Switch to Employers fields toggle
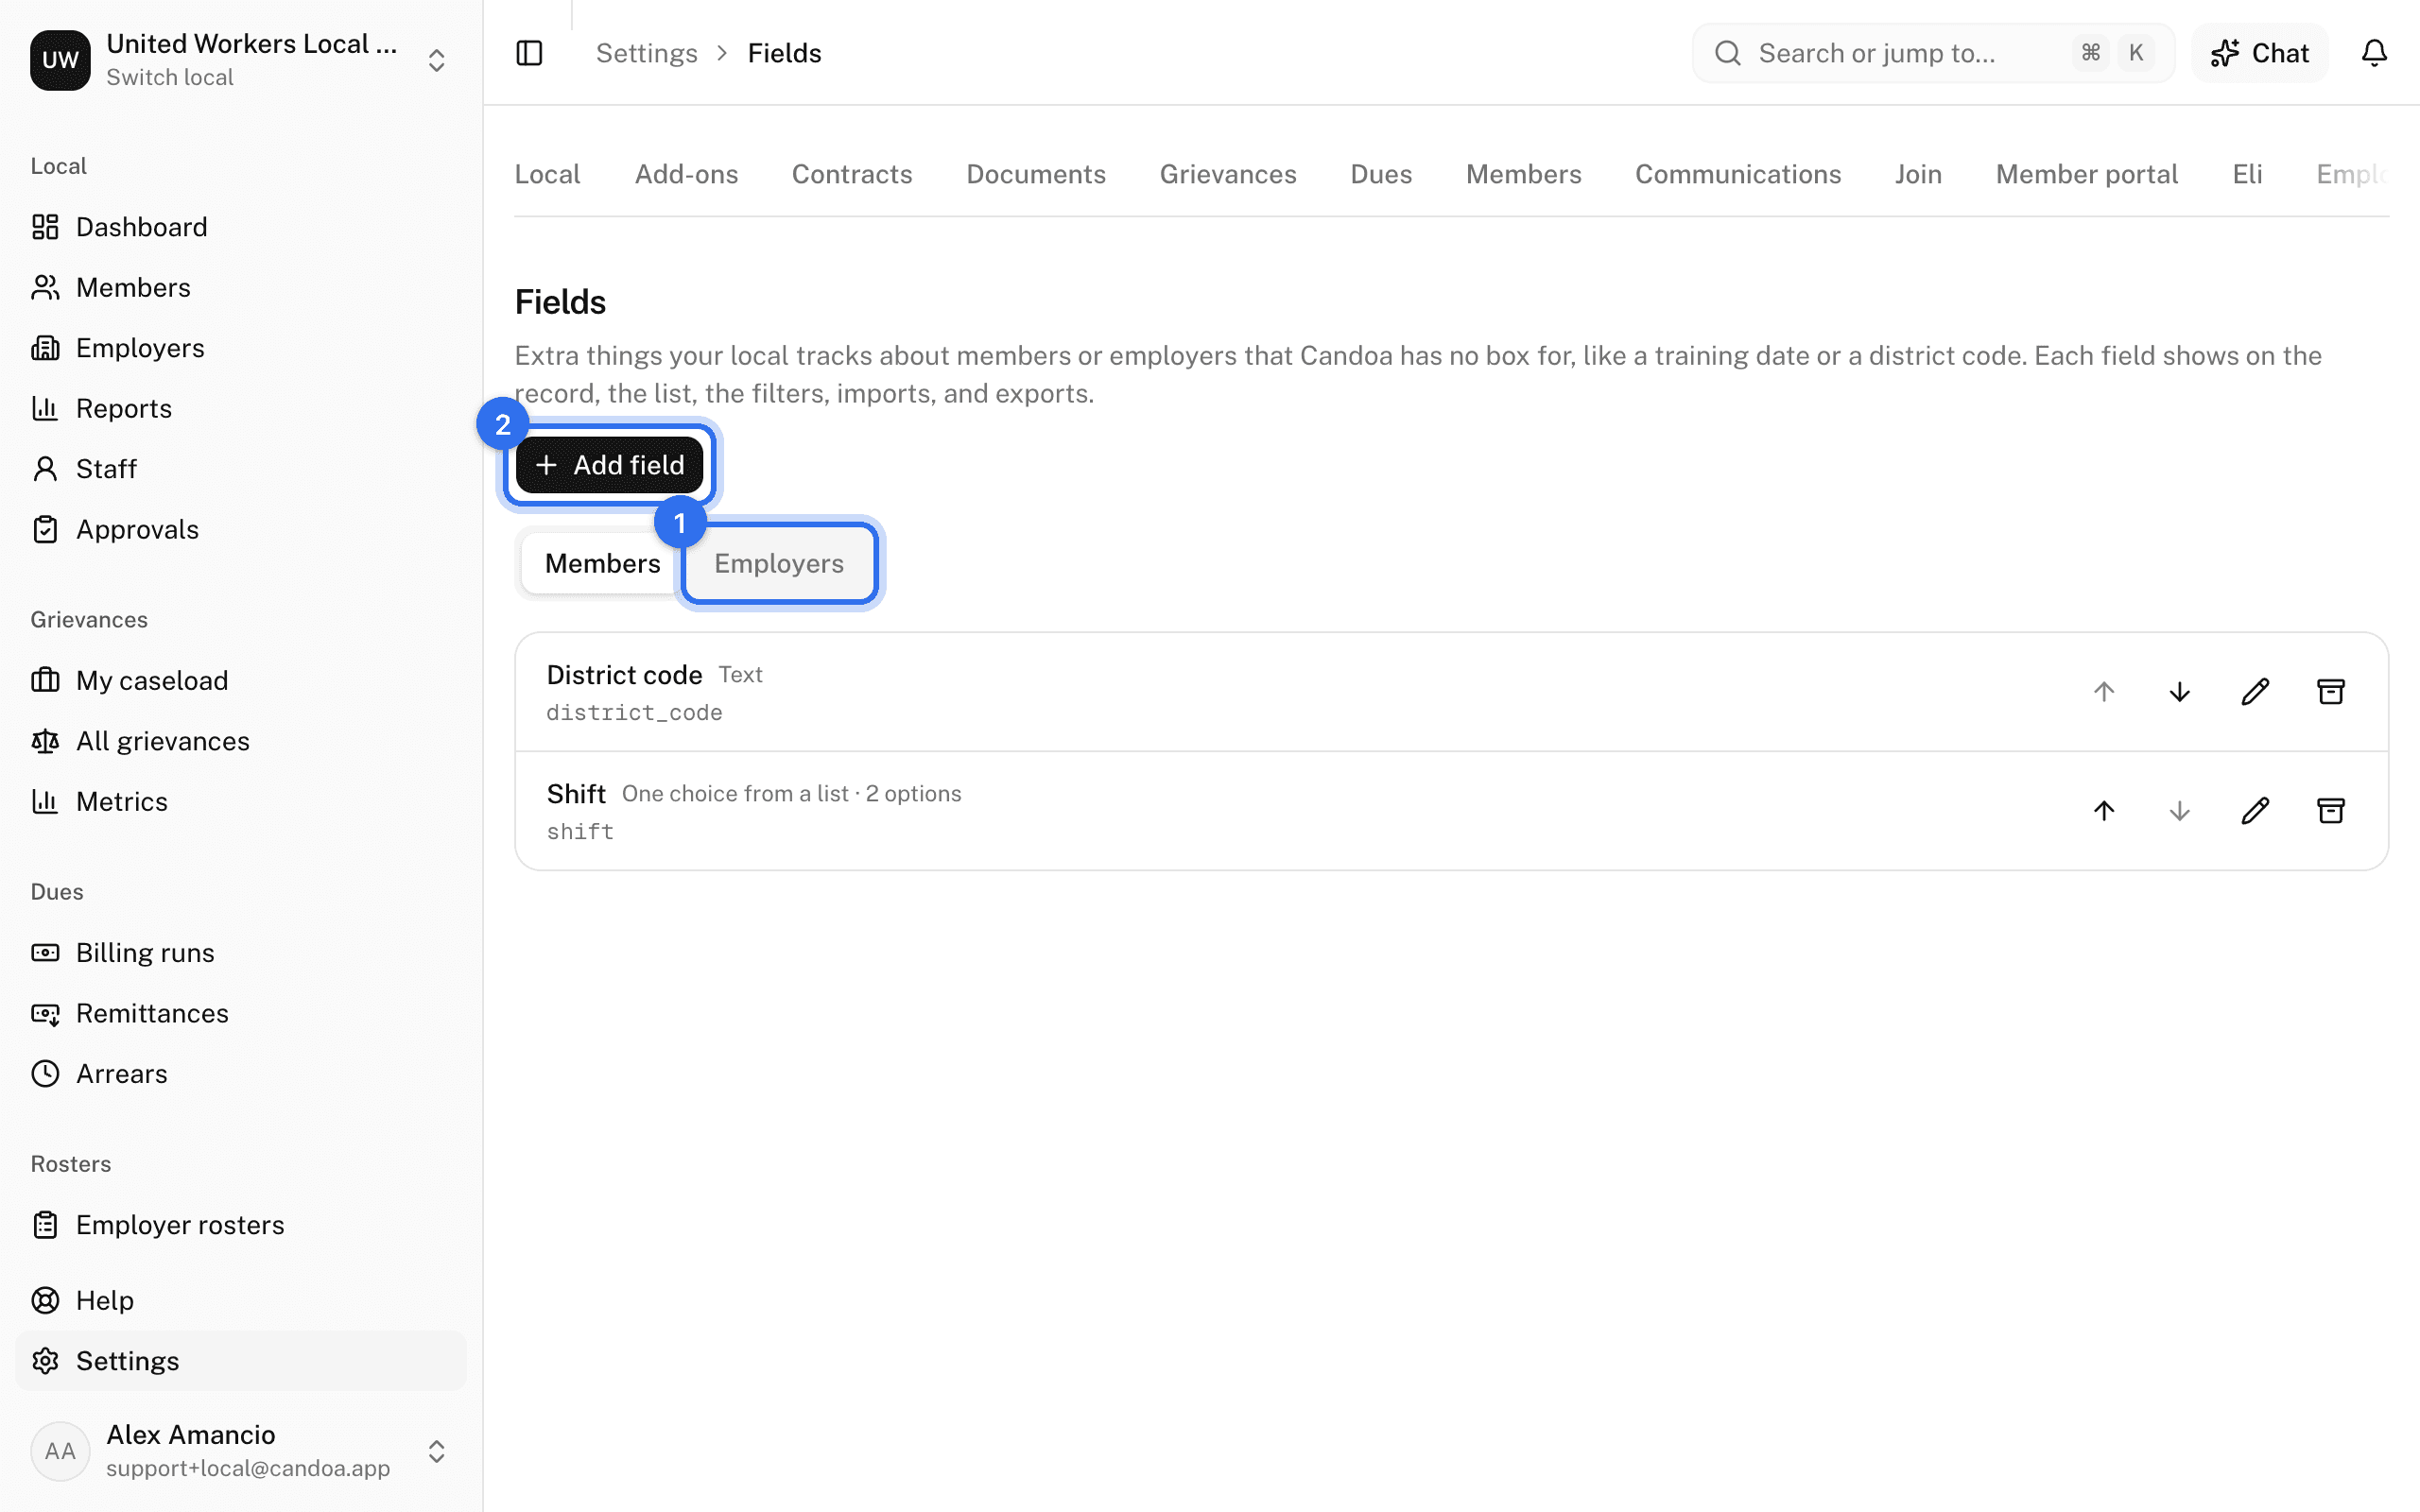This screenshot has height=1512, width=2420. coord(779,563)
